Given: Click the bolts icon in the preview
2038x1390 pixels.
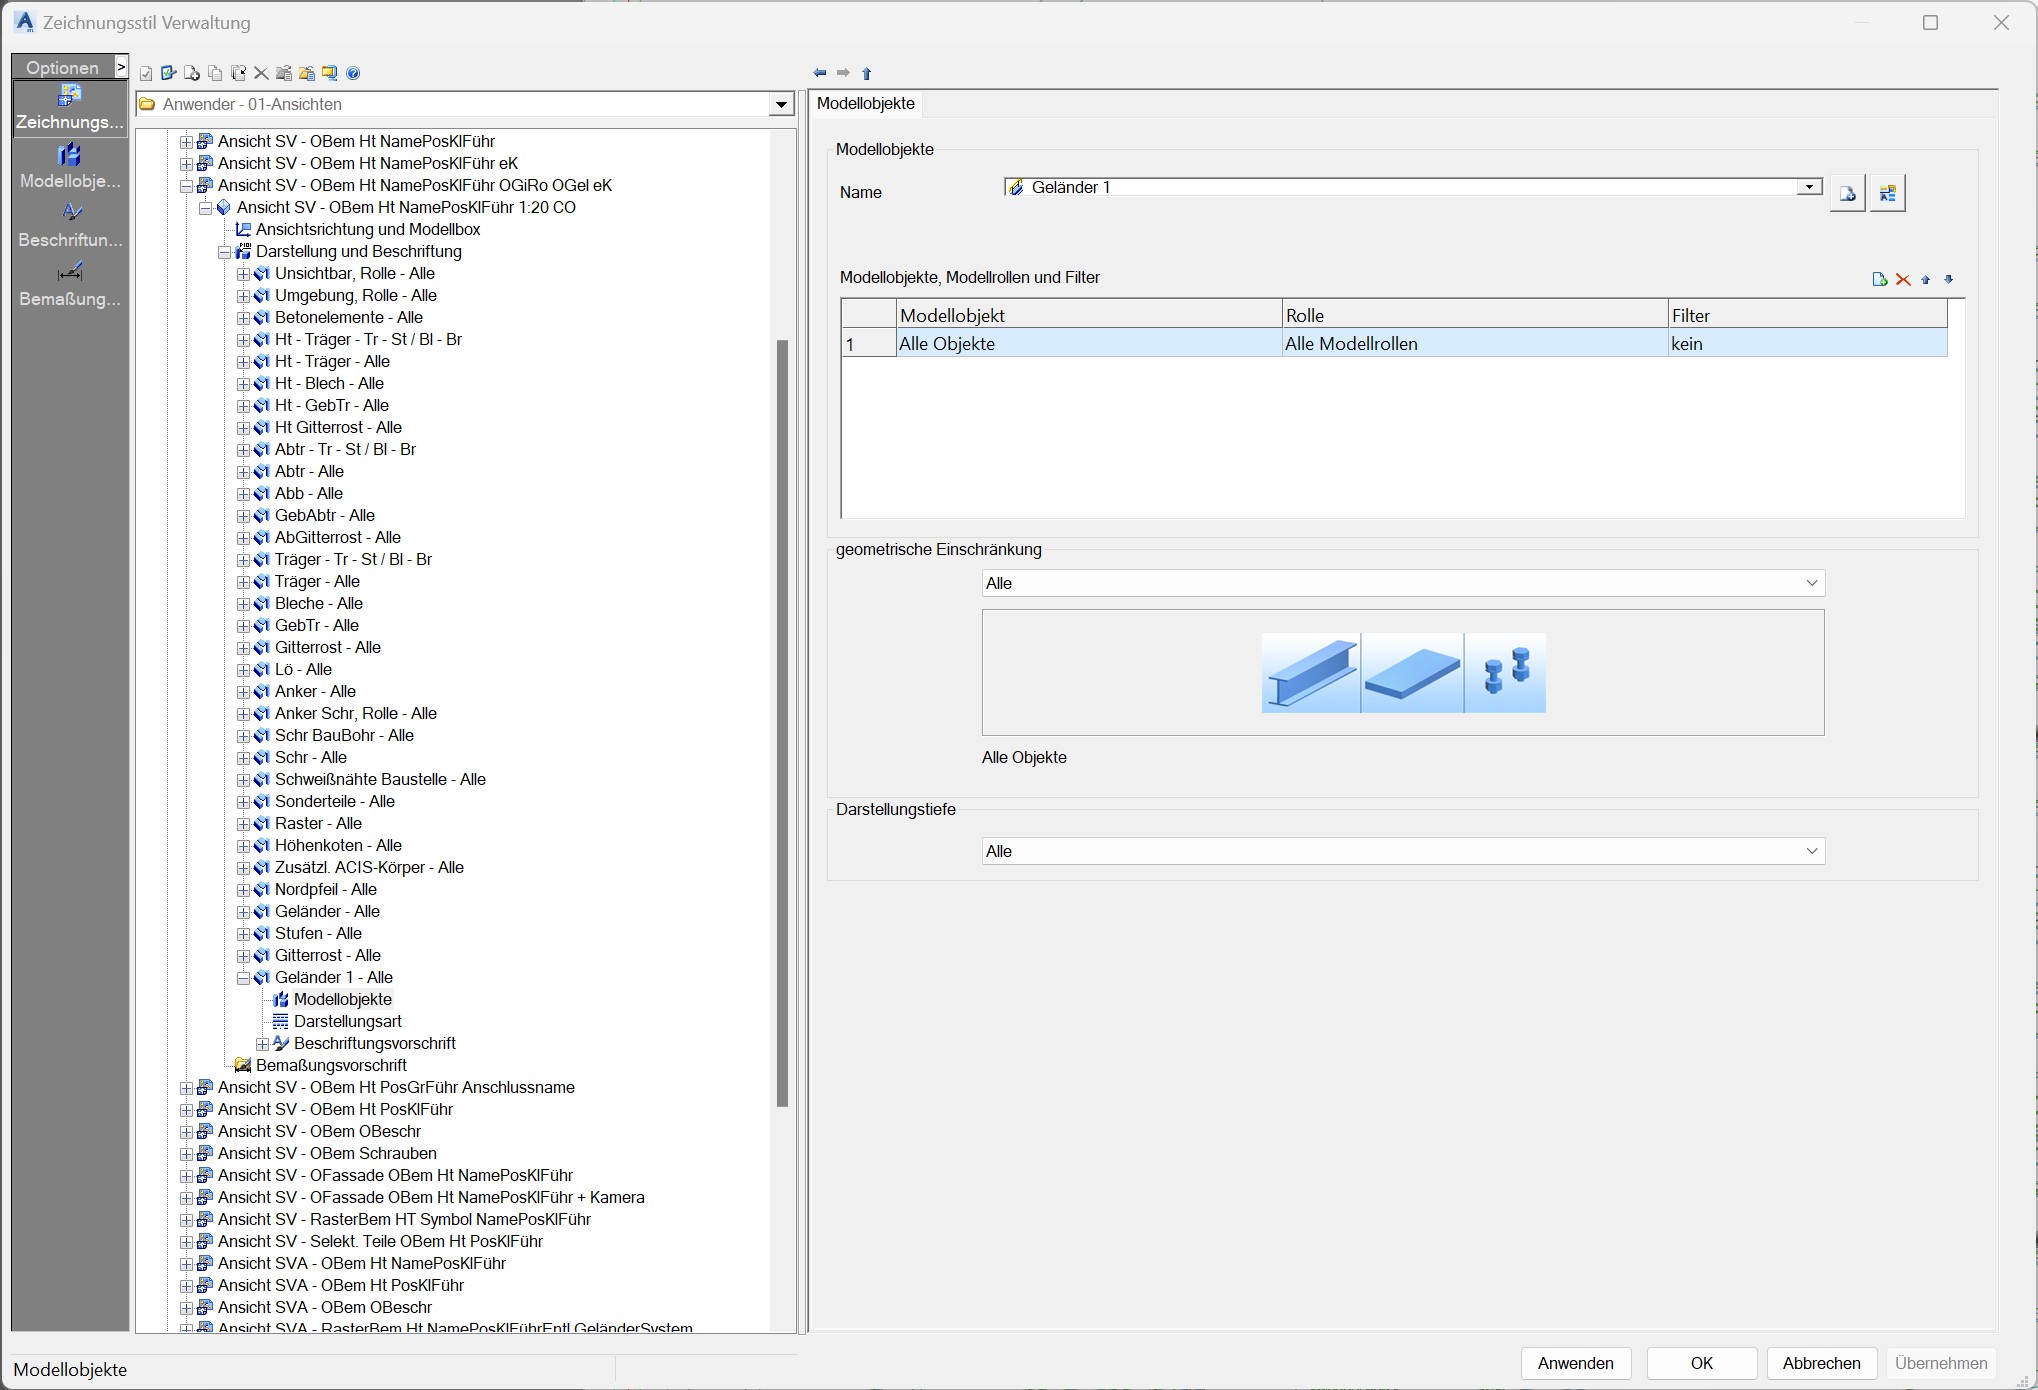Looking at the screenshot, I should (x=1506, y=673).
